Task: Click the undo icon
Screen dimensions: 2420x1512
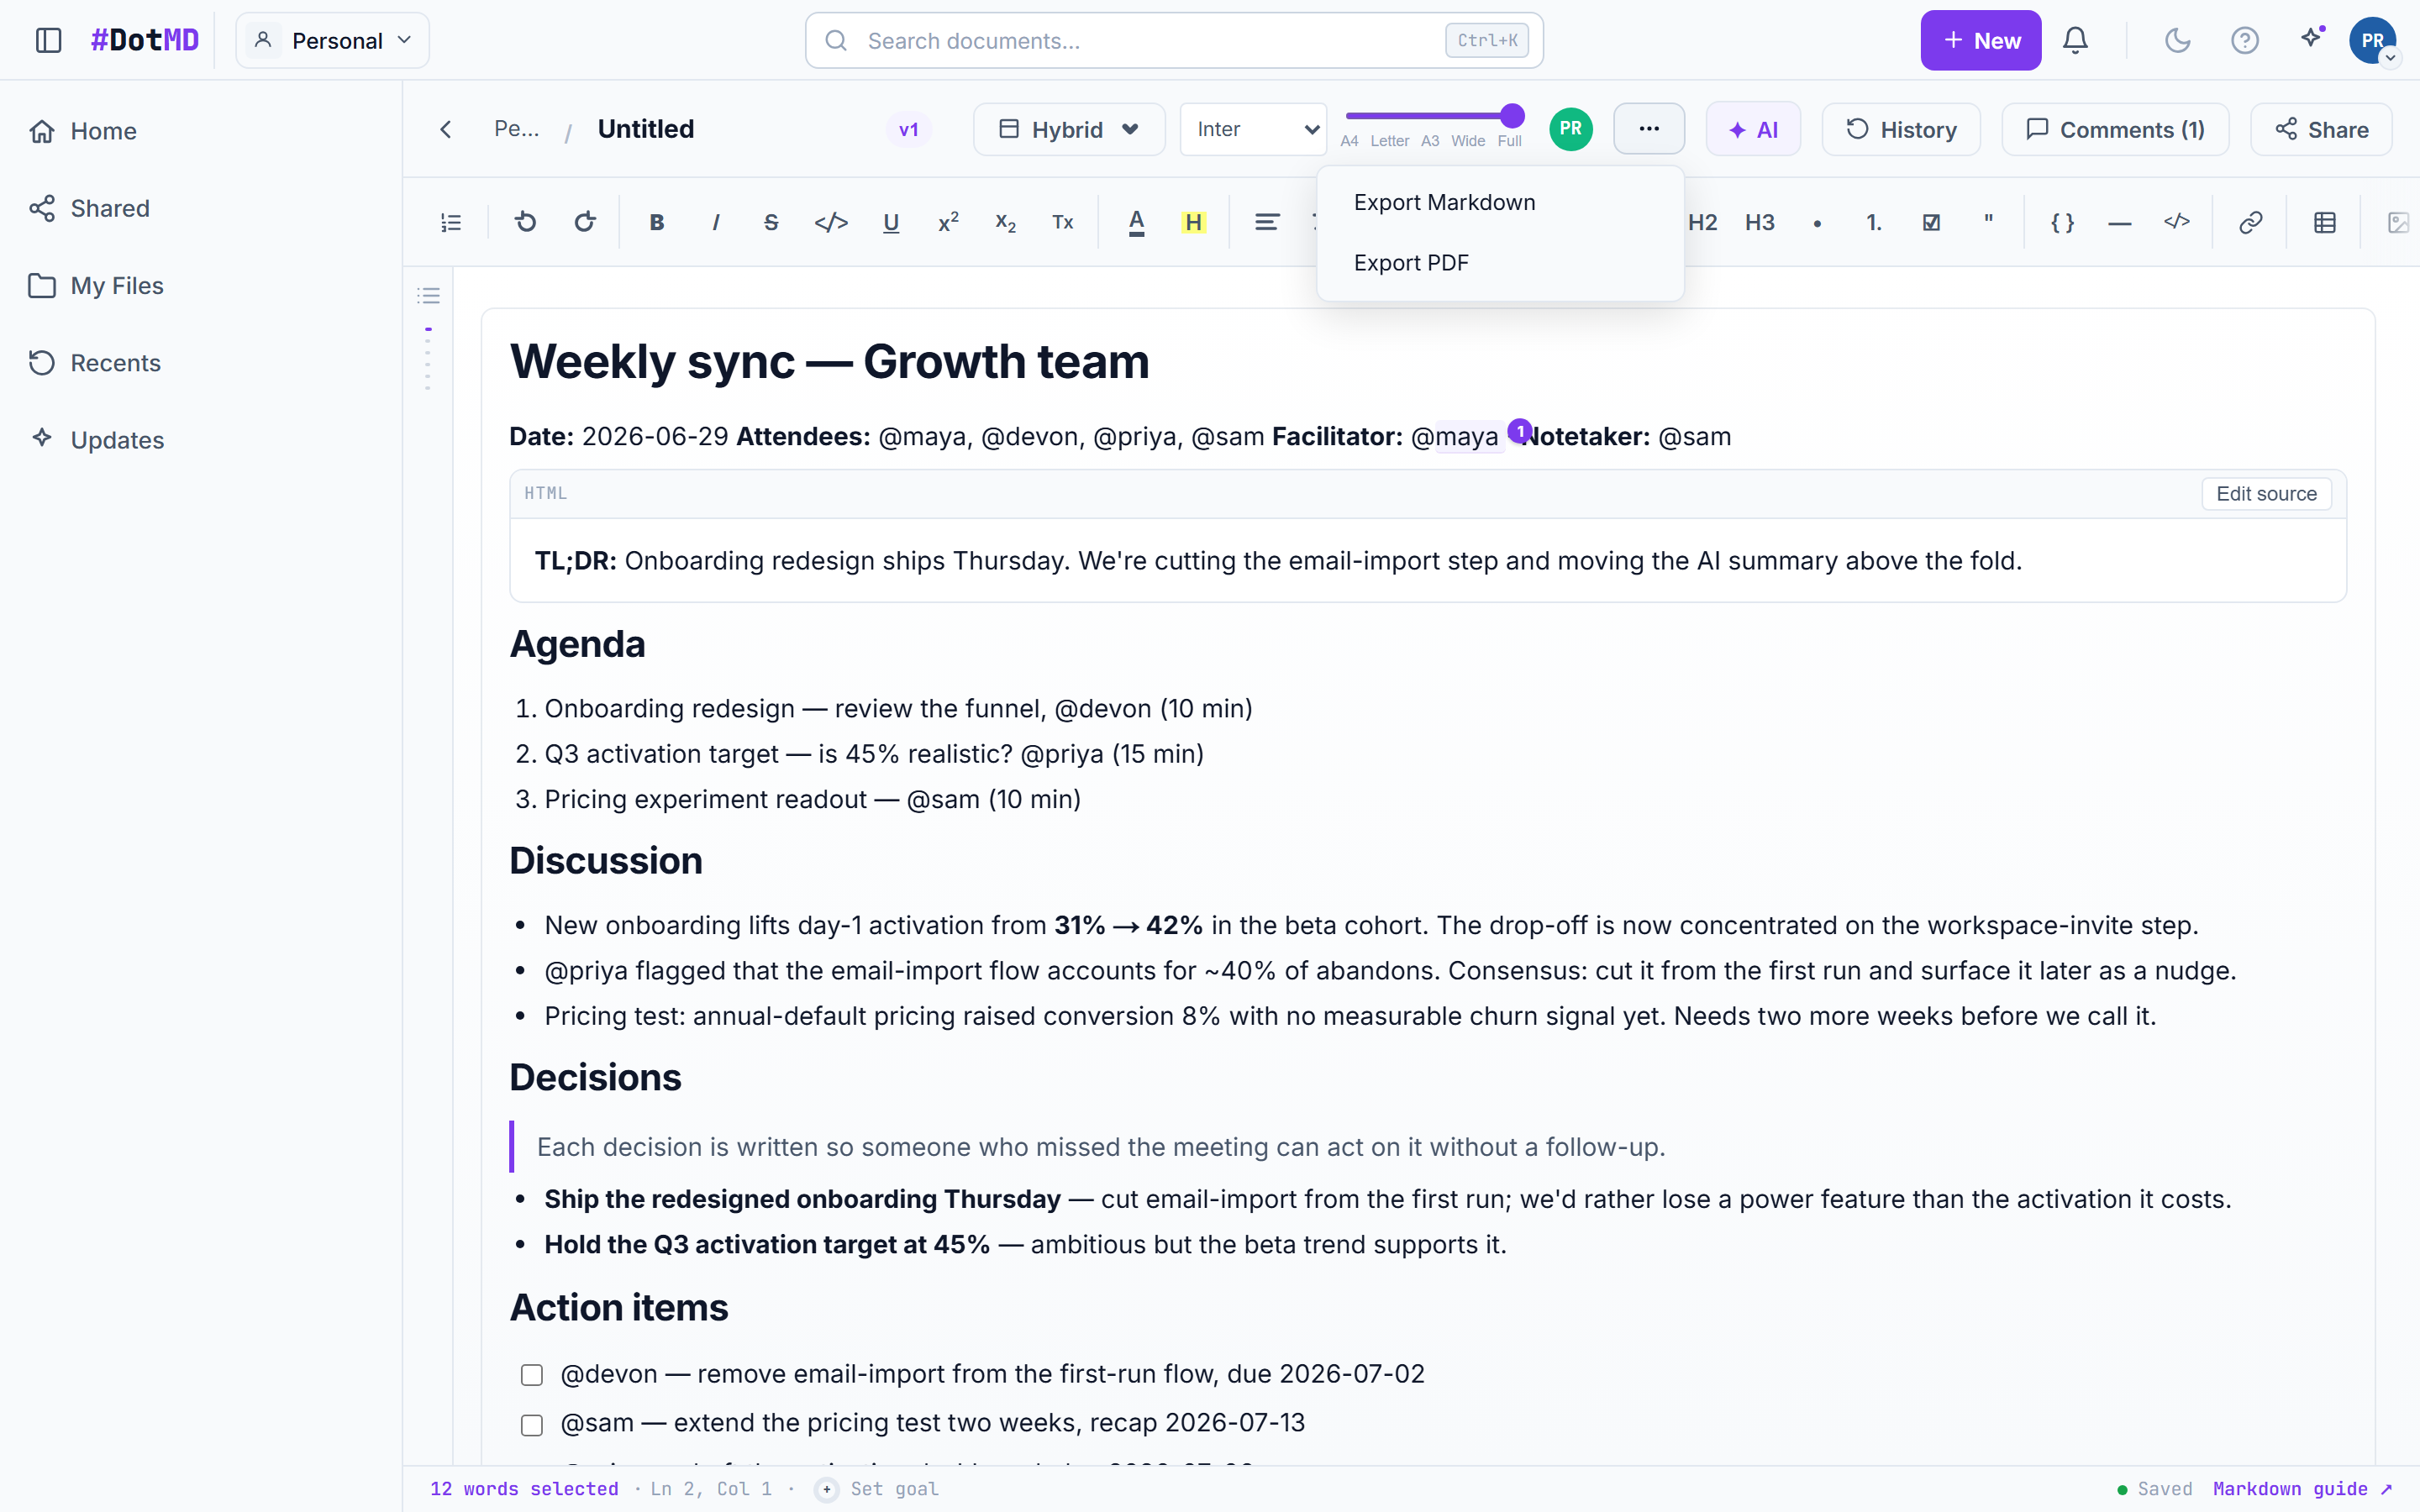Action: pyautogui.click(x=525, y=222)
